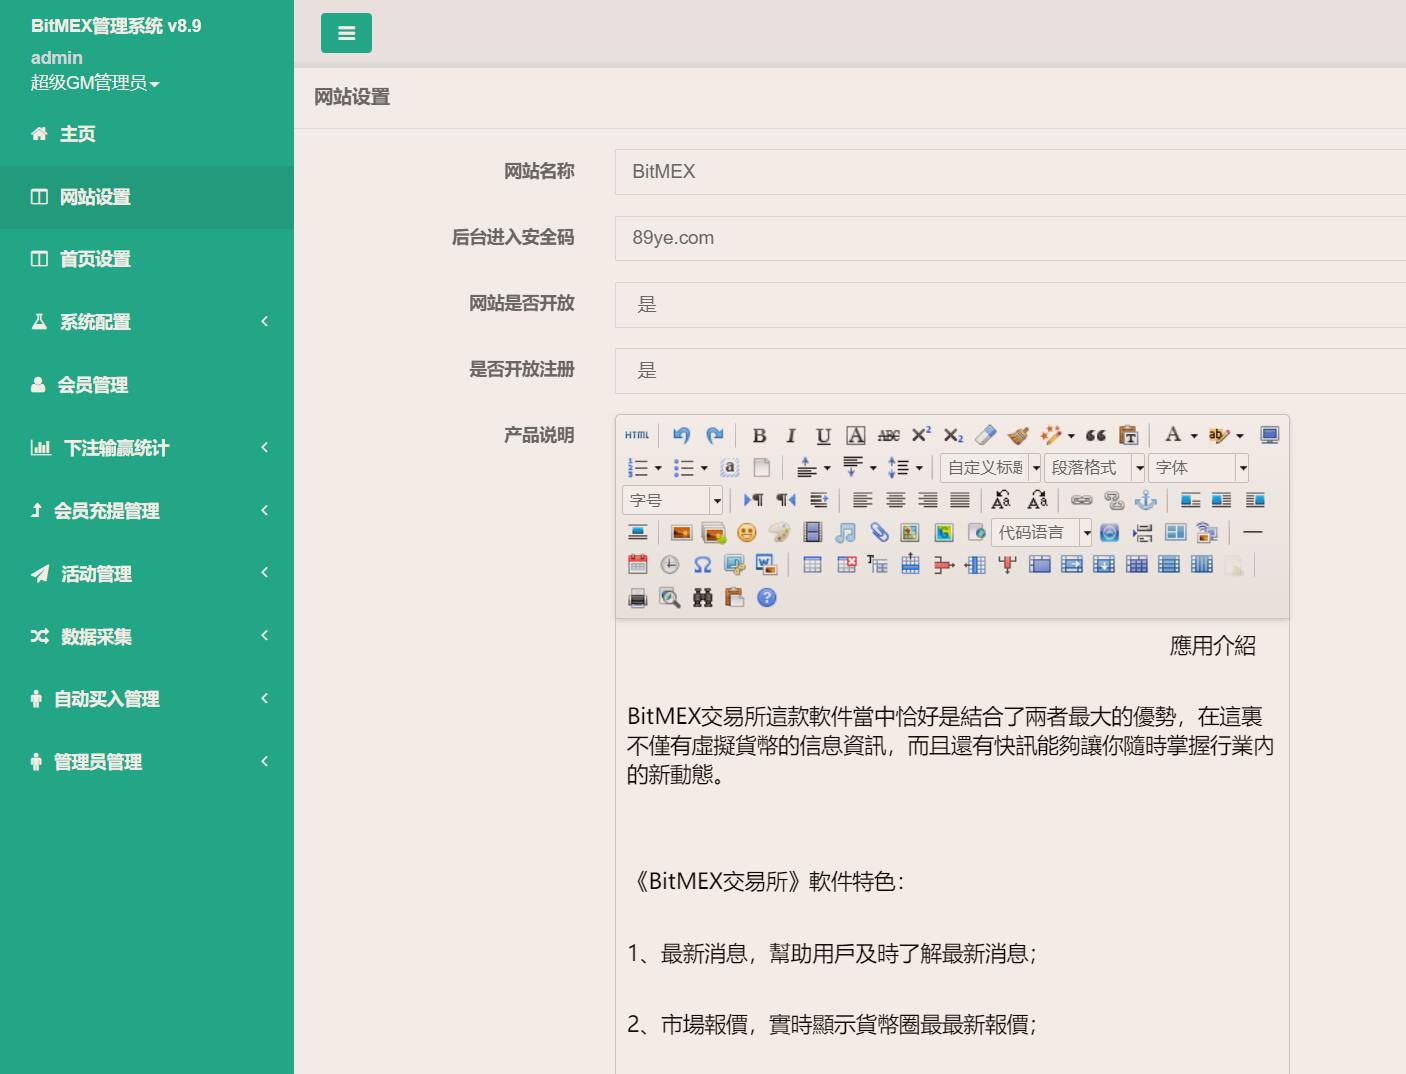Open 管理员管理 in the sidebar
This screenshot has width=1406, height=1074.
point(147,762)
